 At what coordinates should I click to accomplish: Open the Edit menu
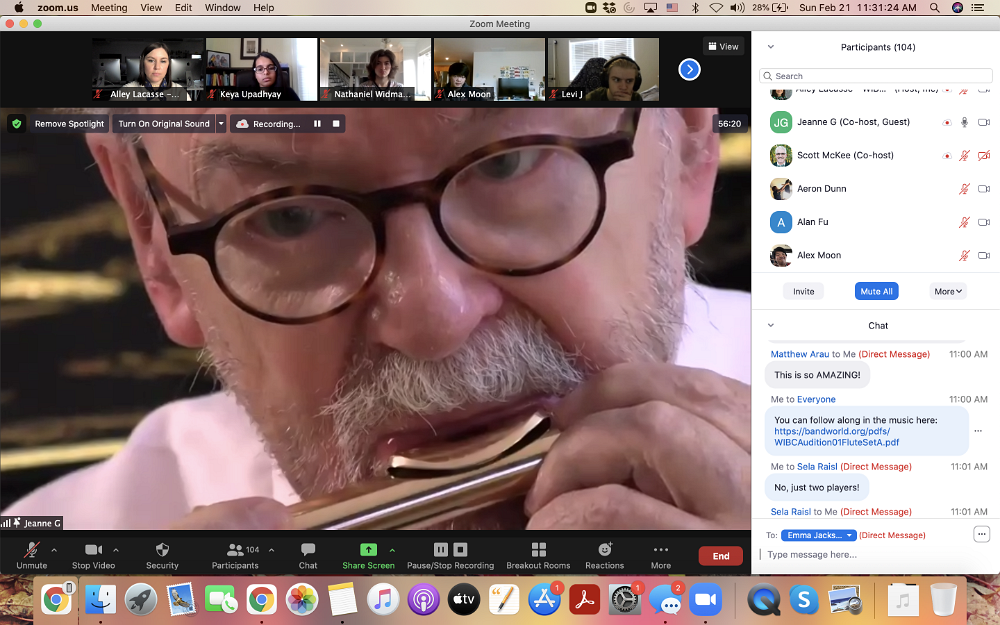coord(184,8)
